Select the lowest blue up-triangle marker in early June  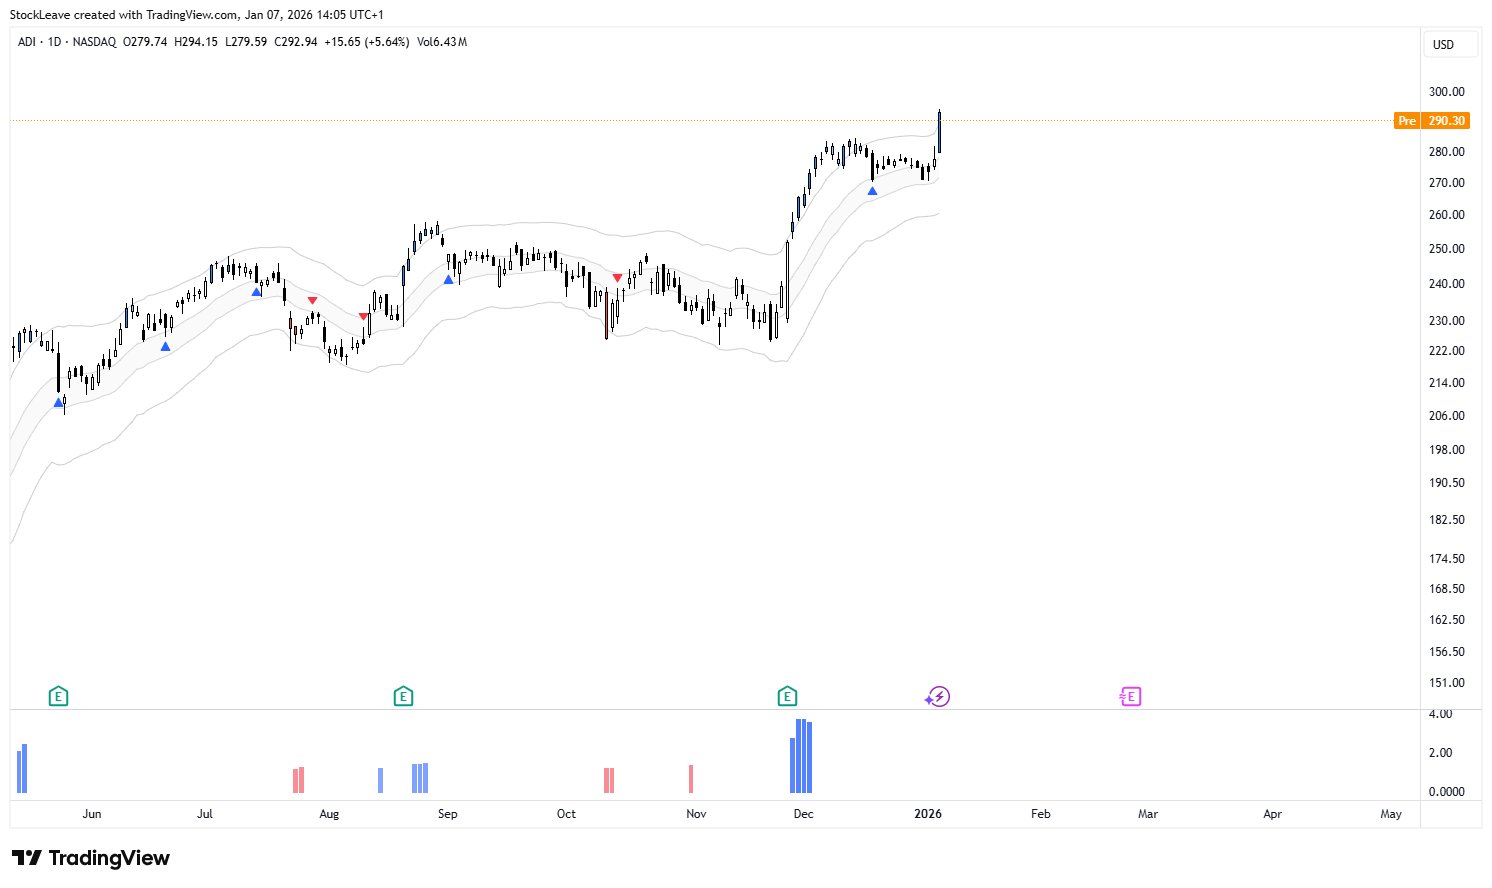58,403
